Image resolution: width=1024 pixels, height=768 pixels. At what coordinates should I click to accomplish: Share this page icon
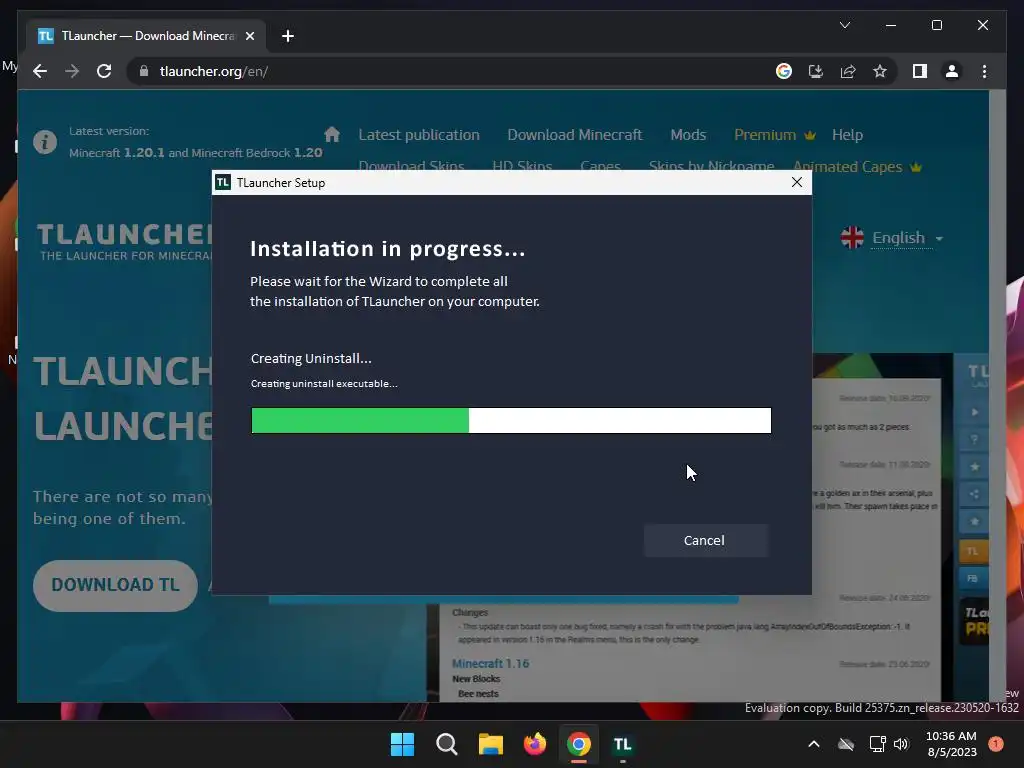848,71
